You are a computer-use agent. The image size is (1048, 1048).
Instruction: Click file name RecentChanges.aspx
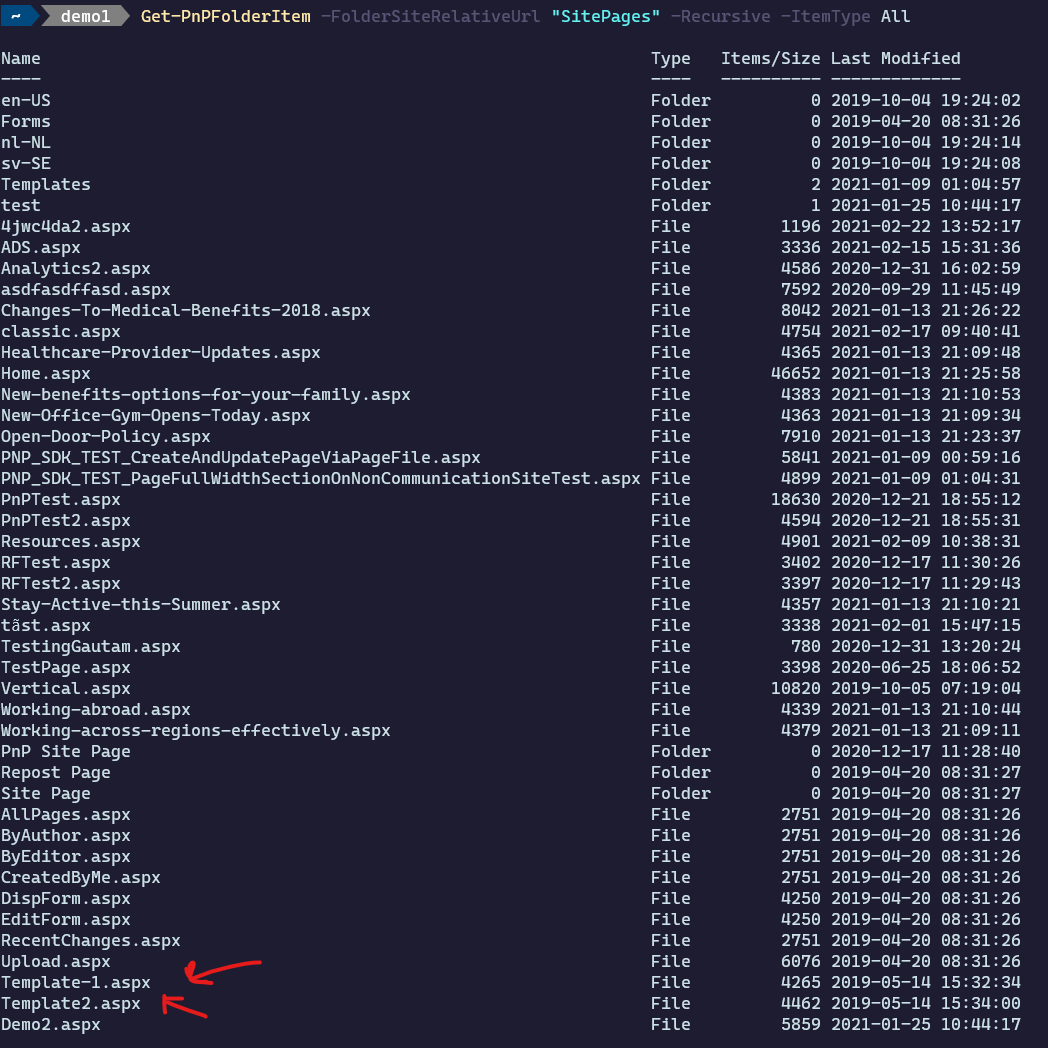pos(91,940)
